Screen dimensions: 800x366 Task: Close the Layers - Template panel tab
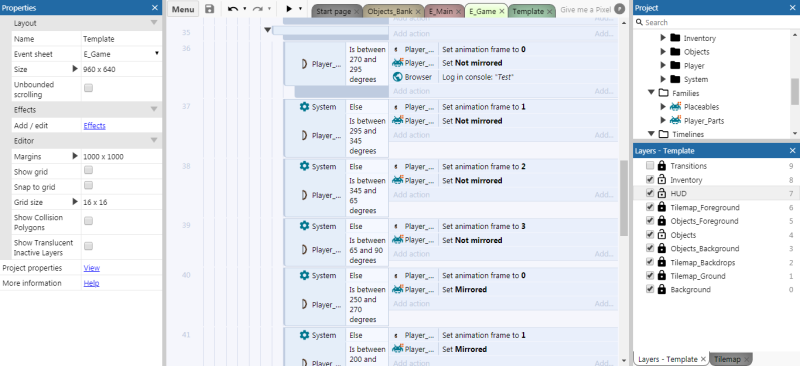(704, 359)
